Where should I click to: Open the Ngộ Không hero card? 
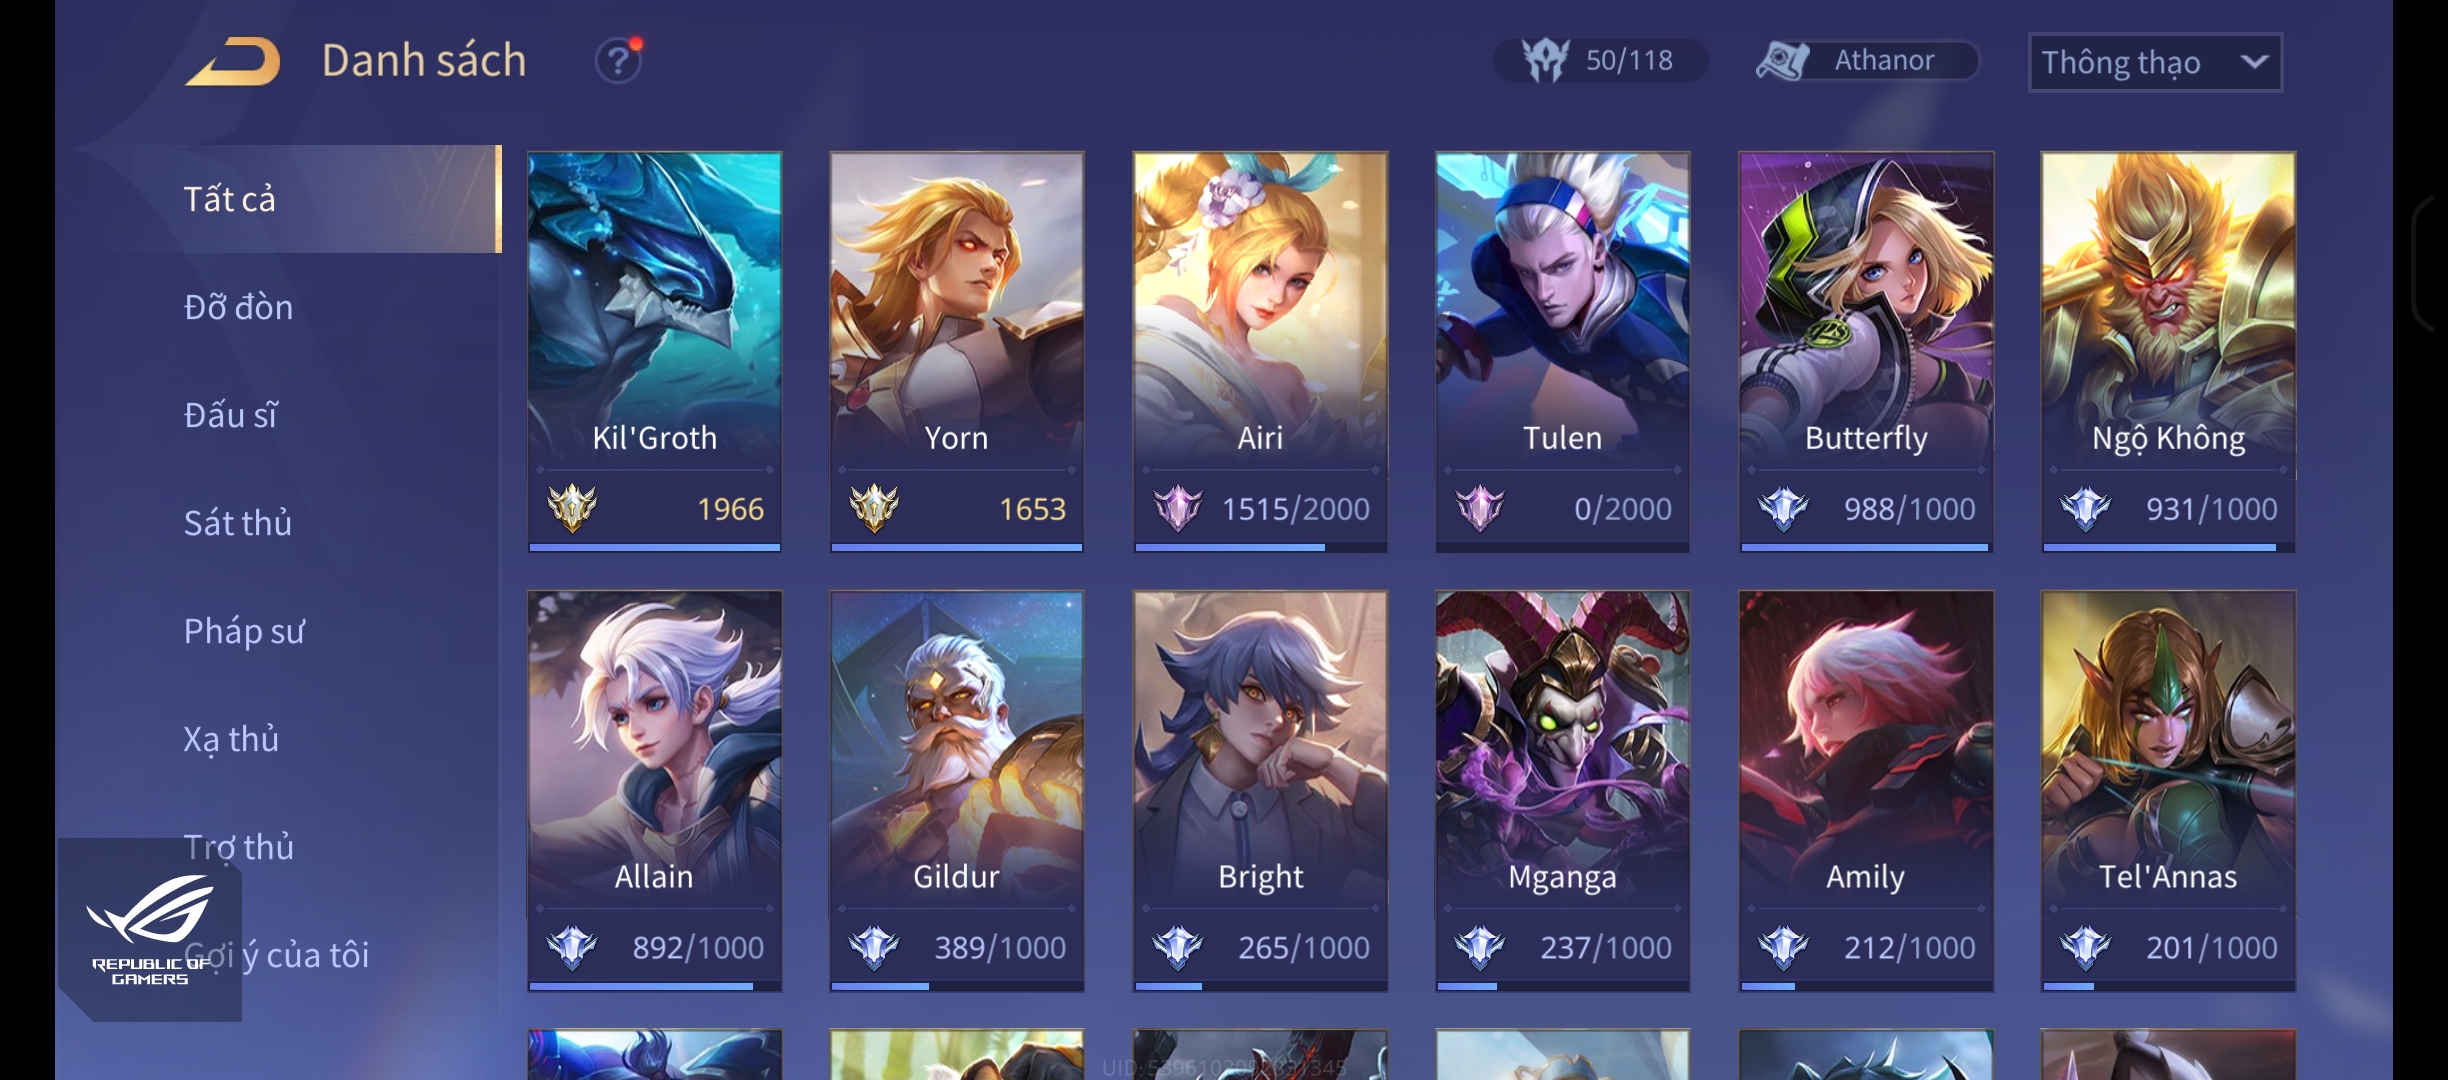(x=2168, y=352)
